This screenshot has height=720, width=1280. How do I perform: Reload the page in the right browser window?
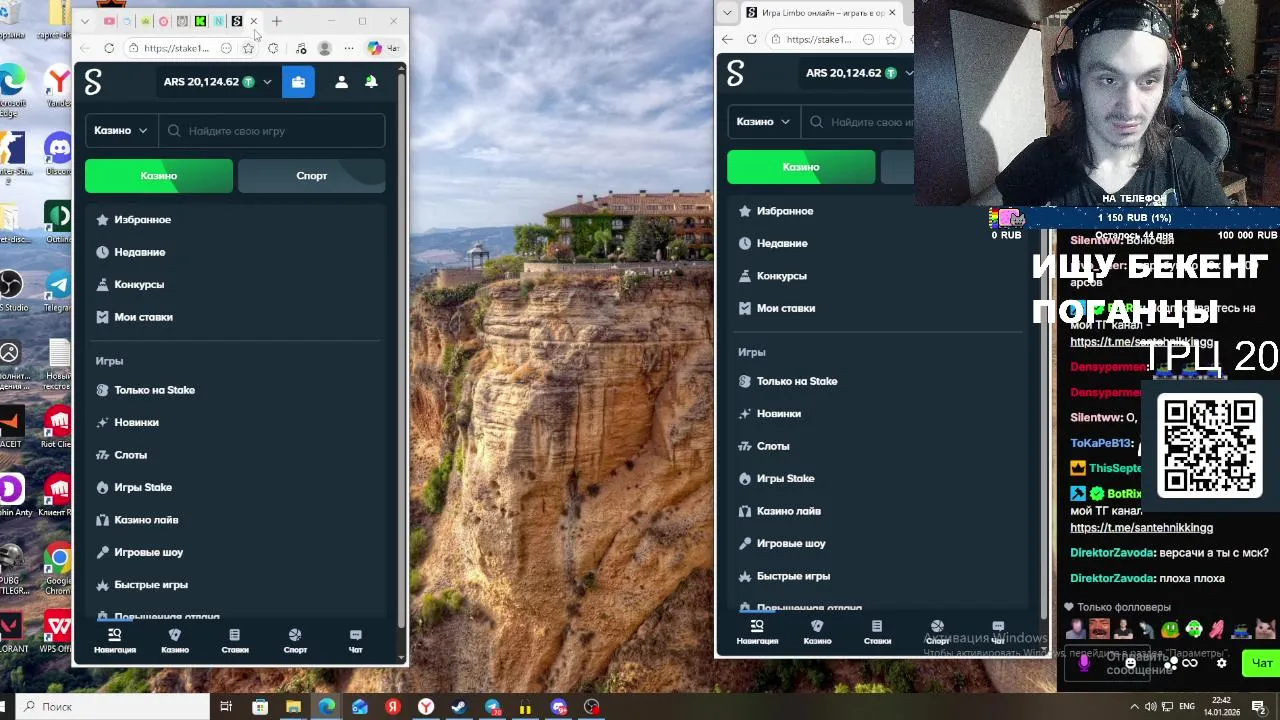pos(751,39)
